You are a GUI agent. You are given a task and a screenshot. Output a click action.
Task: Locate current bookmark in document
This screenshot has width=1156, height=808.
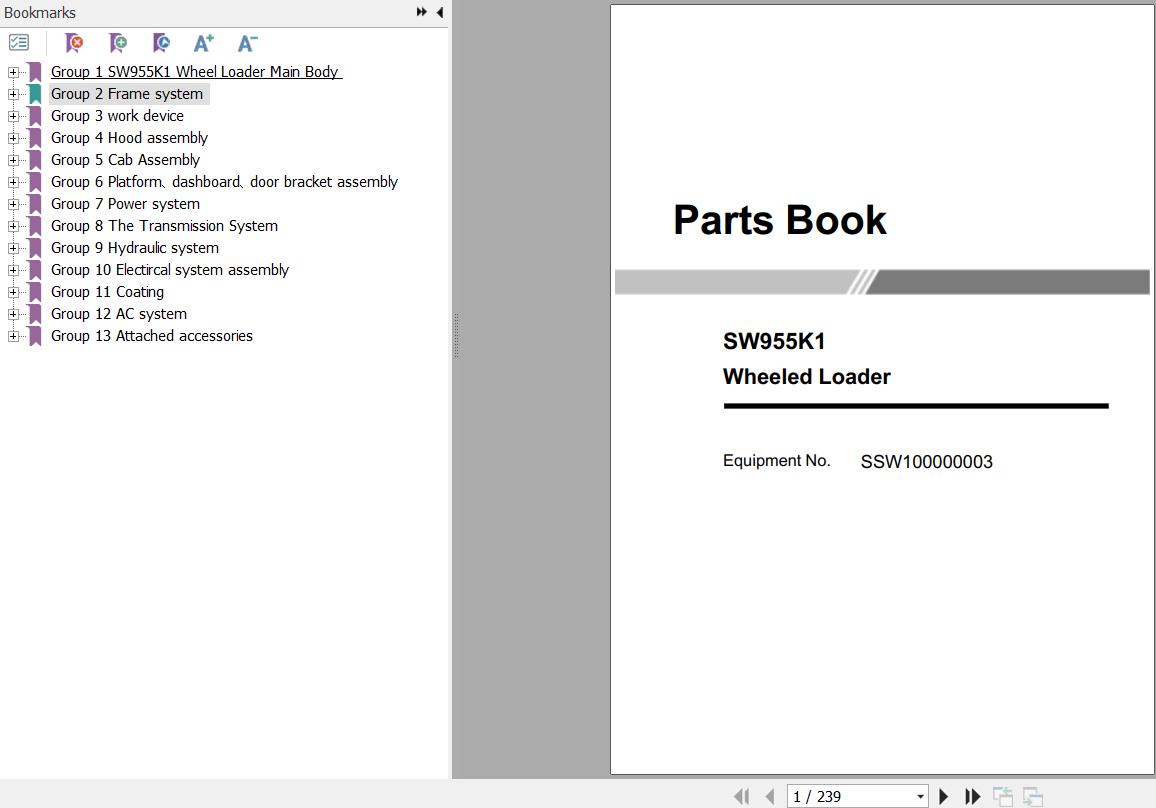pyautogui.click(x=160, y=43)
